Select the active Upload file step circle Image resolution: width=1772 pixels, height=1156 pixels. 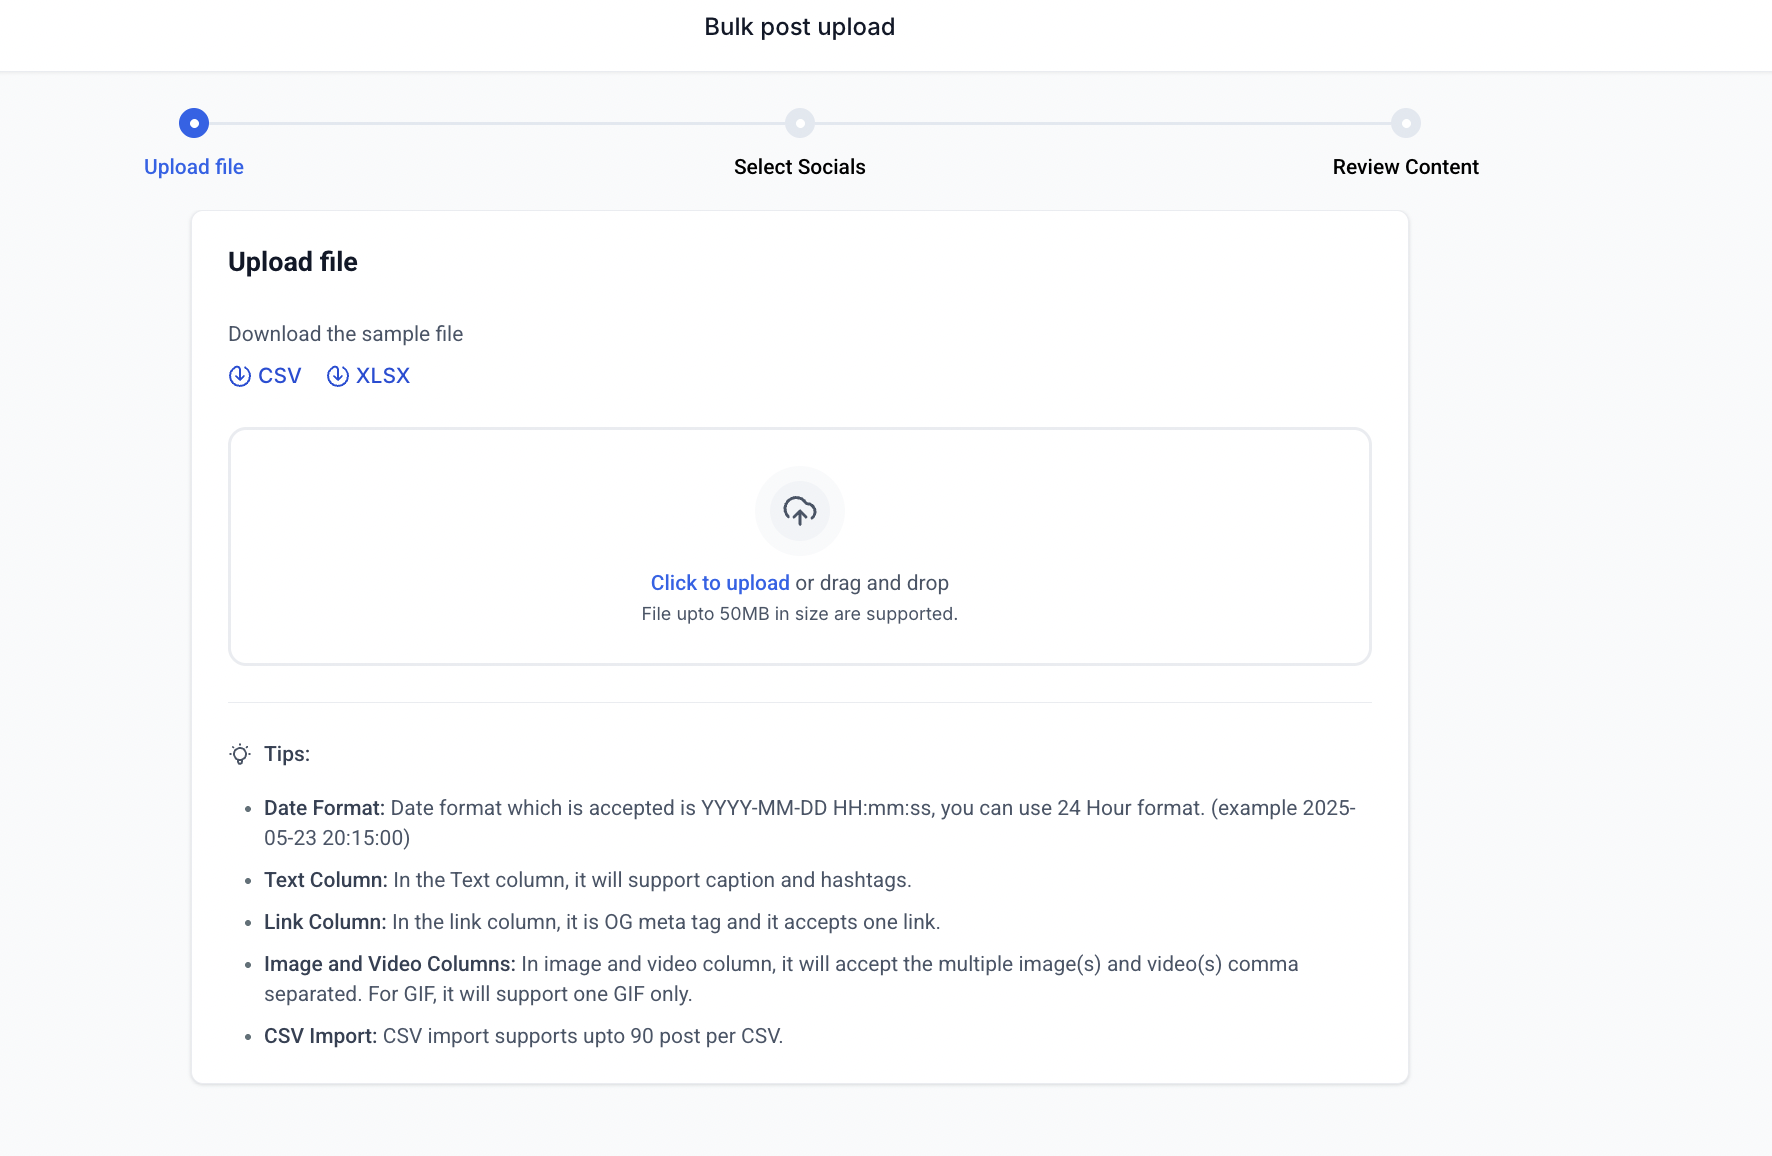coord(194,123)
